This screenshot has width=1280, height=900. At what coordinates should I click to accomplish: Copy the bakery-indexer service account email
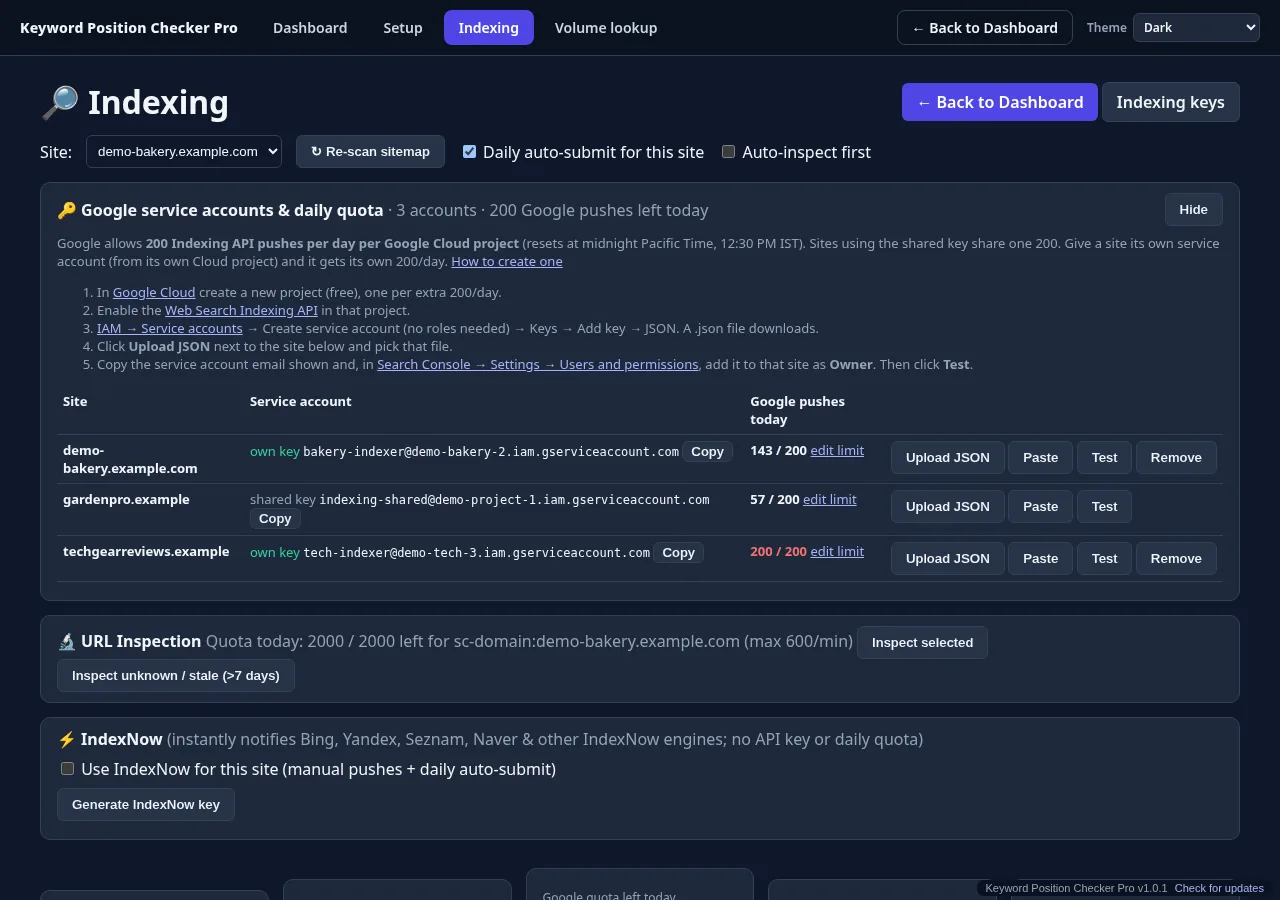707,451
